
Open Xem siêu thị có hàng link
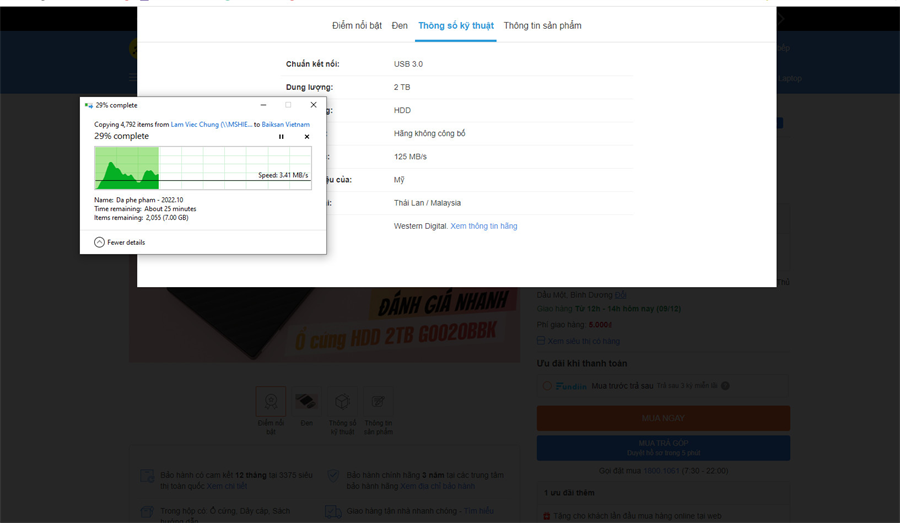[x=584, y=341]
